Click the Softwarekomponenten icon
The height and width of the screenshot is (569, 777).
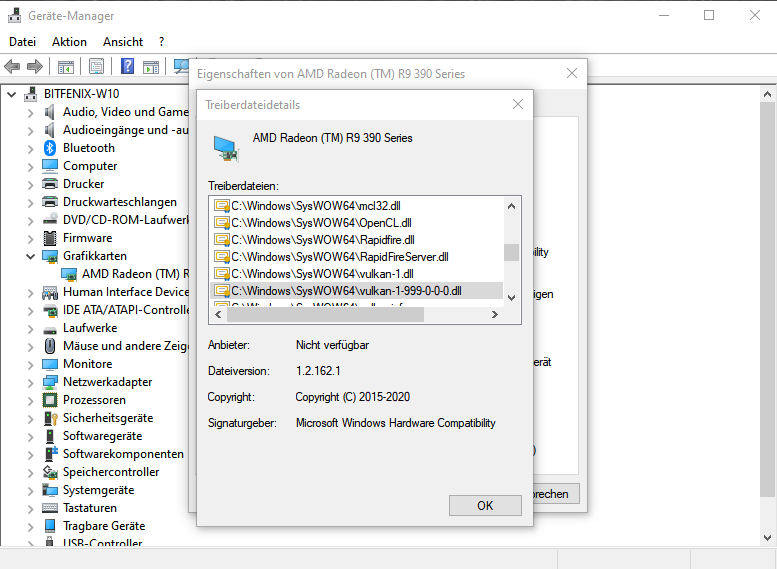coord(51,454)
